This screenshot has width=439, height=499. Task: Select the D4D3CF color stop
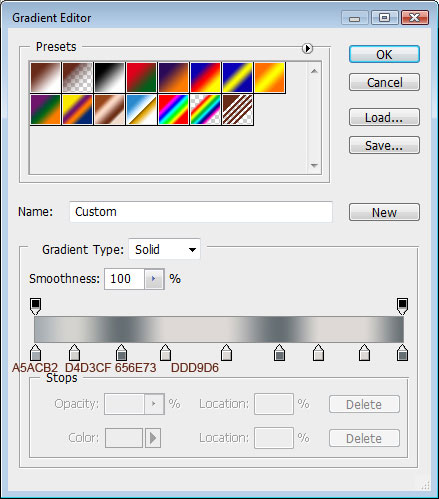74,353
